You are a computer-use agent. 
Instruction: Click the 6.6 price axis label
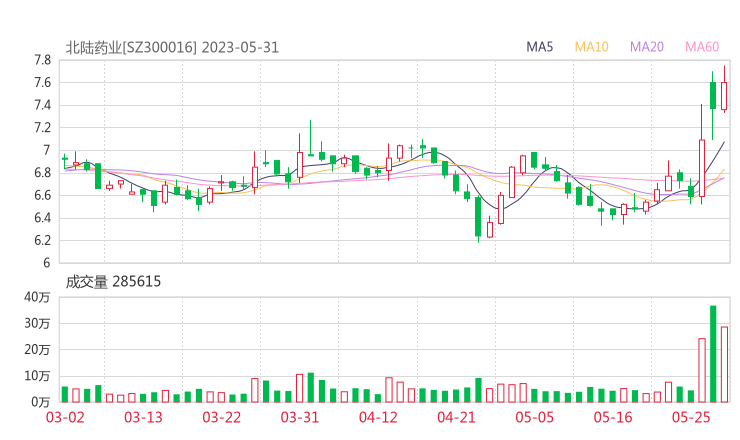42,195
